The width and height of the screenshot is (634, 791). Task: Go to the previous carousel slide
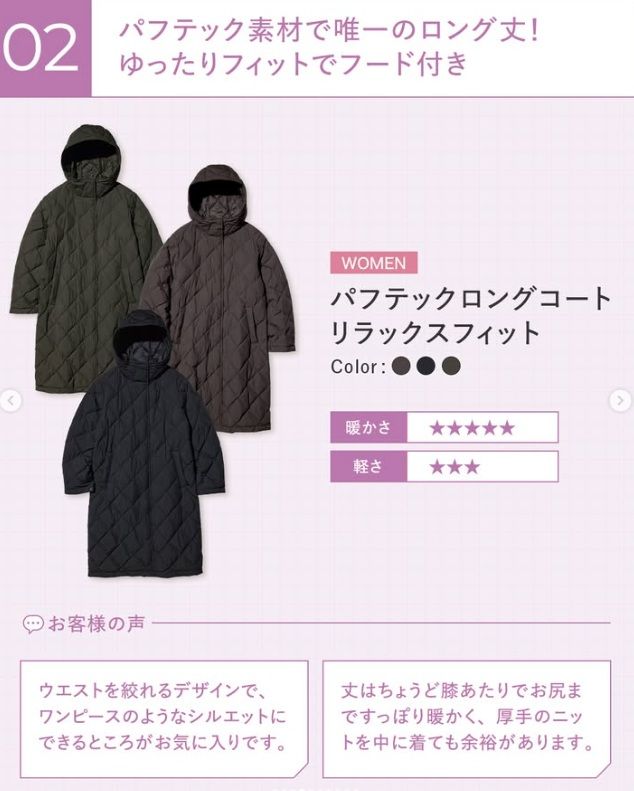click(10, 402)
